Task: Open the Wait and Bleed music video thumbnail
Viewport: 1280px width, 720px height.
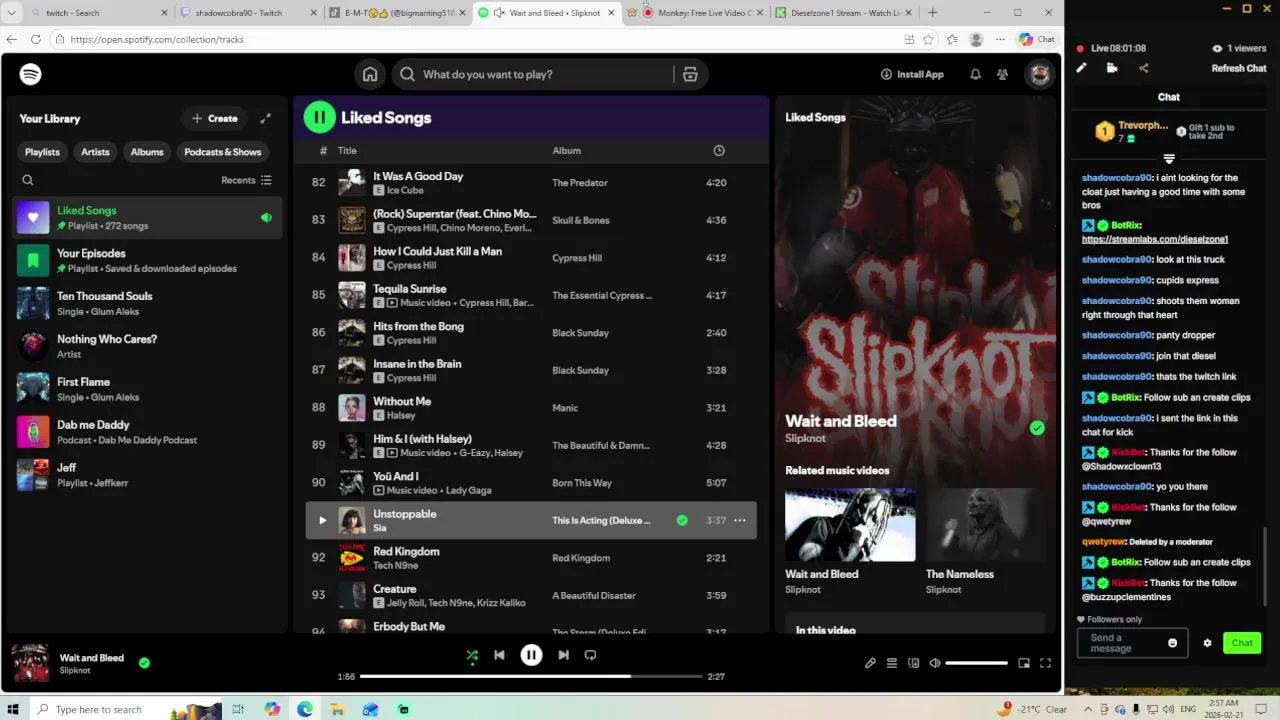Action: coord(850,524)
